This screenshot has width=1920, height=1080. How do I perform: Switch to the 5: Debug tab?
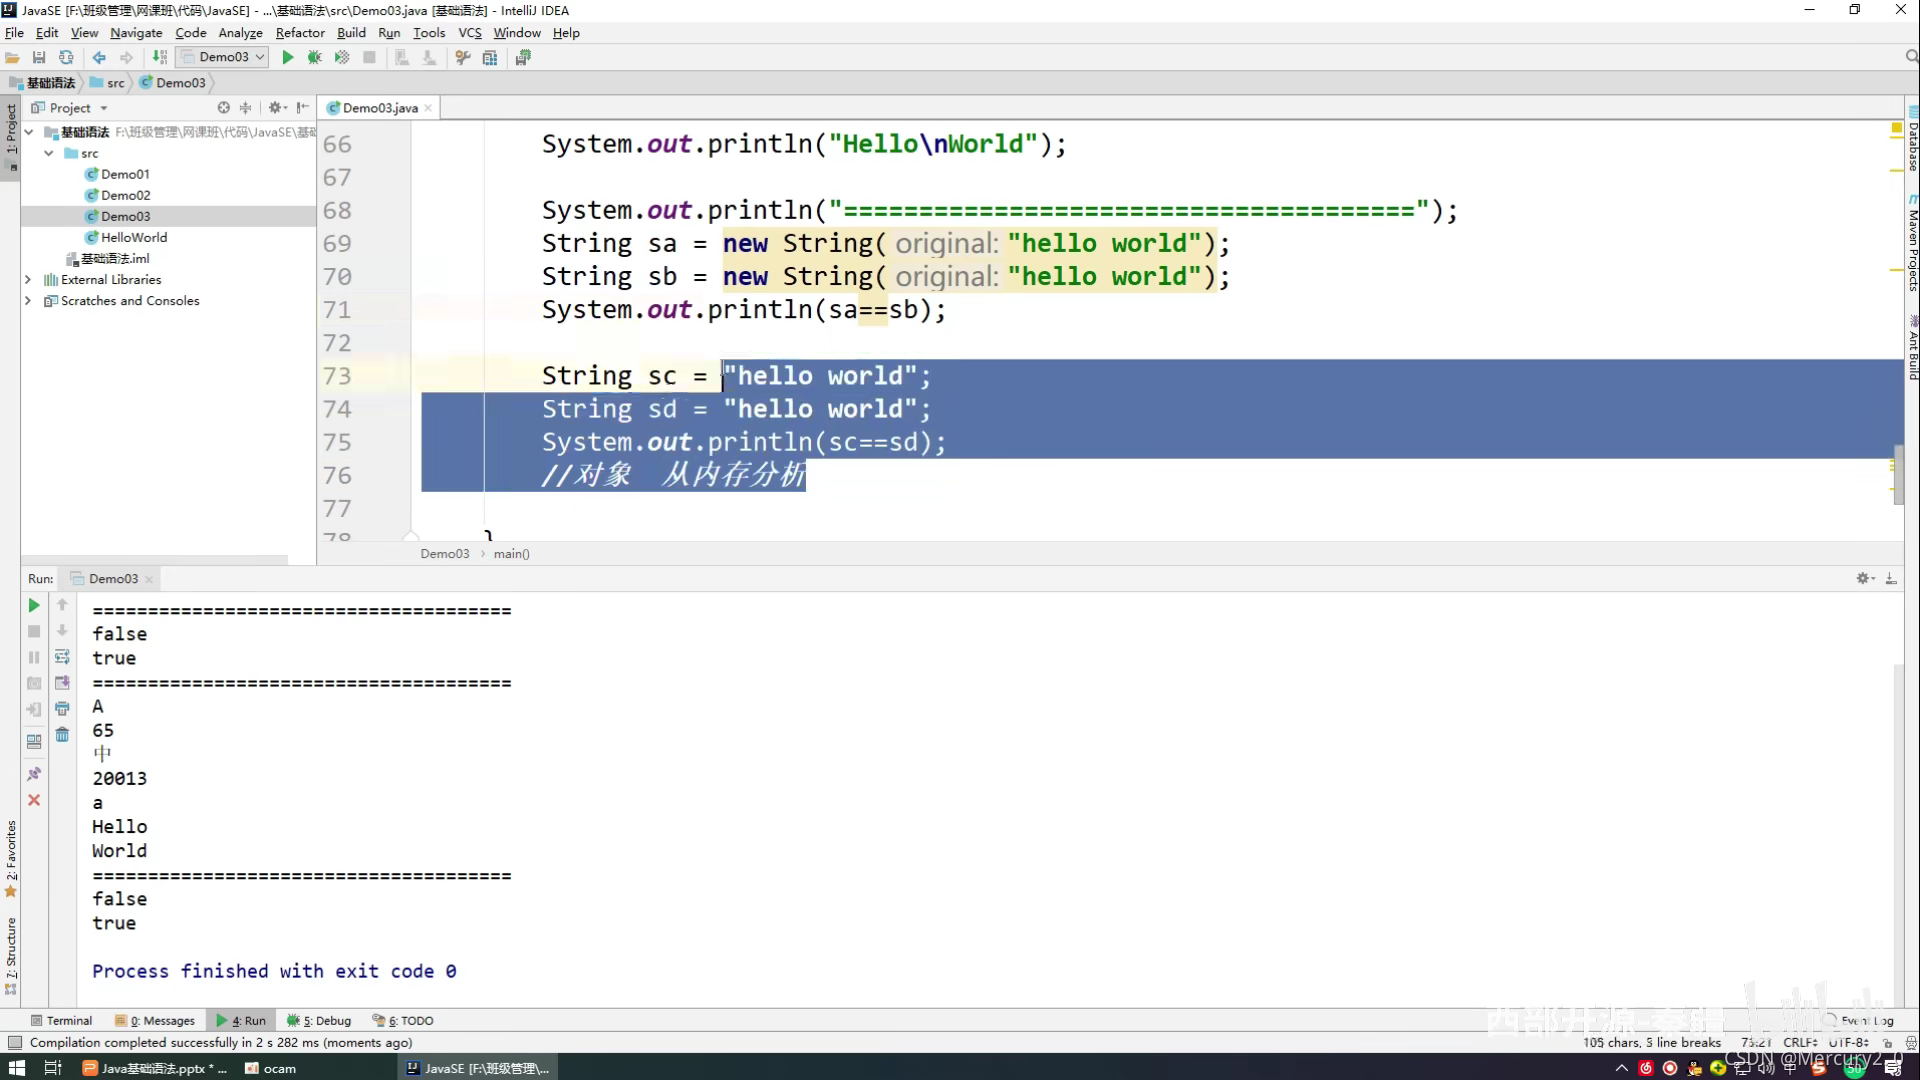(x=319, y=1021)
